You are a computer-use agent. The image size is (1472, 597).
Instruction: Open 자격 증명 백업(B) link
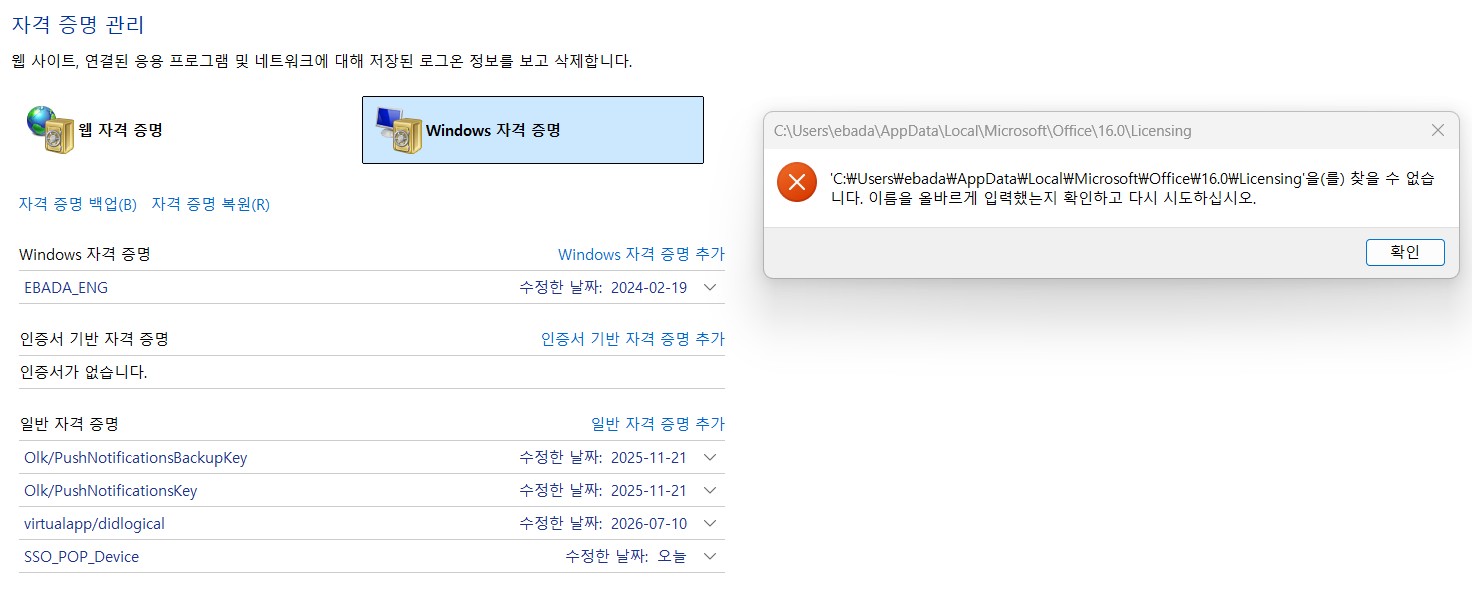point(78,204)
